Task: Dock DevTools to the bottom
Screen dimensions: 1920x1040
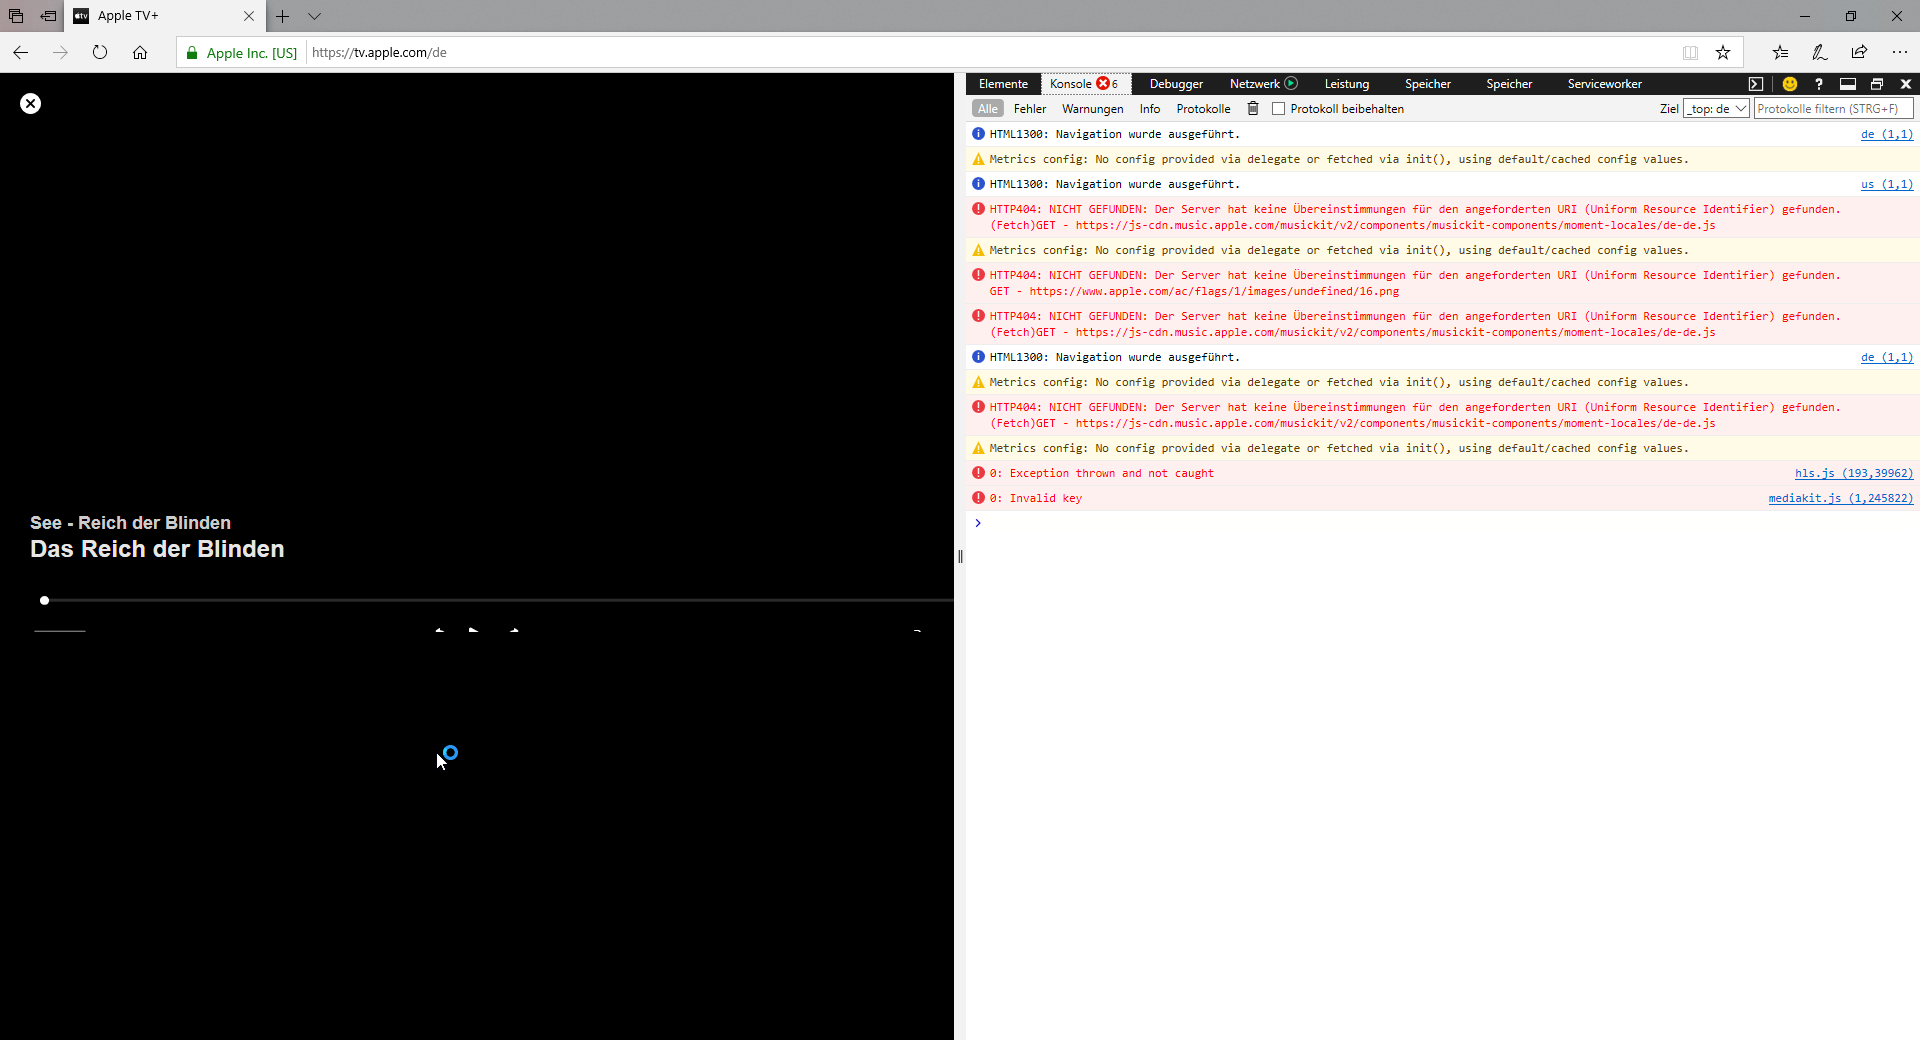Action: coord(1848,84)
